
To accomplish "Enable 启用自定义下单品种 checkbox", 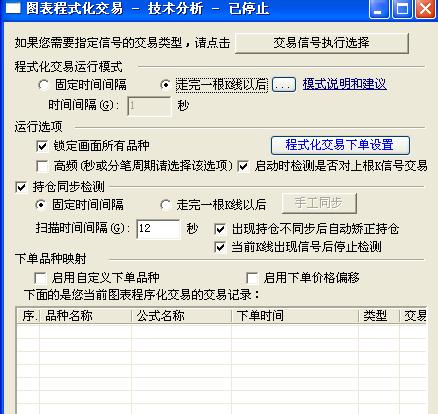I will [x=40, y=278].
